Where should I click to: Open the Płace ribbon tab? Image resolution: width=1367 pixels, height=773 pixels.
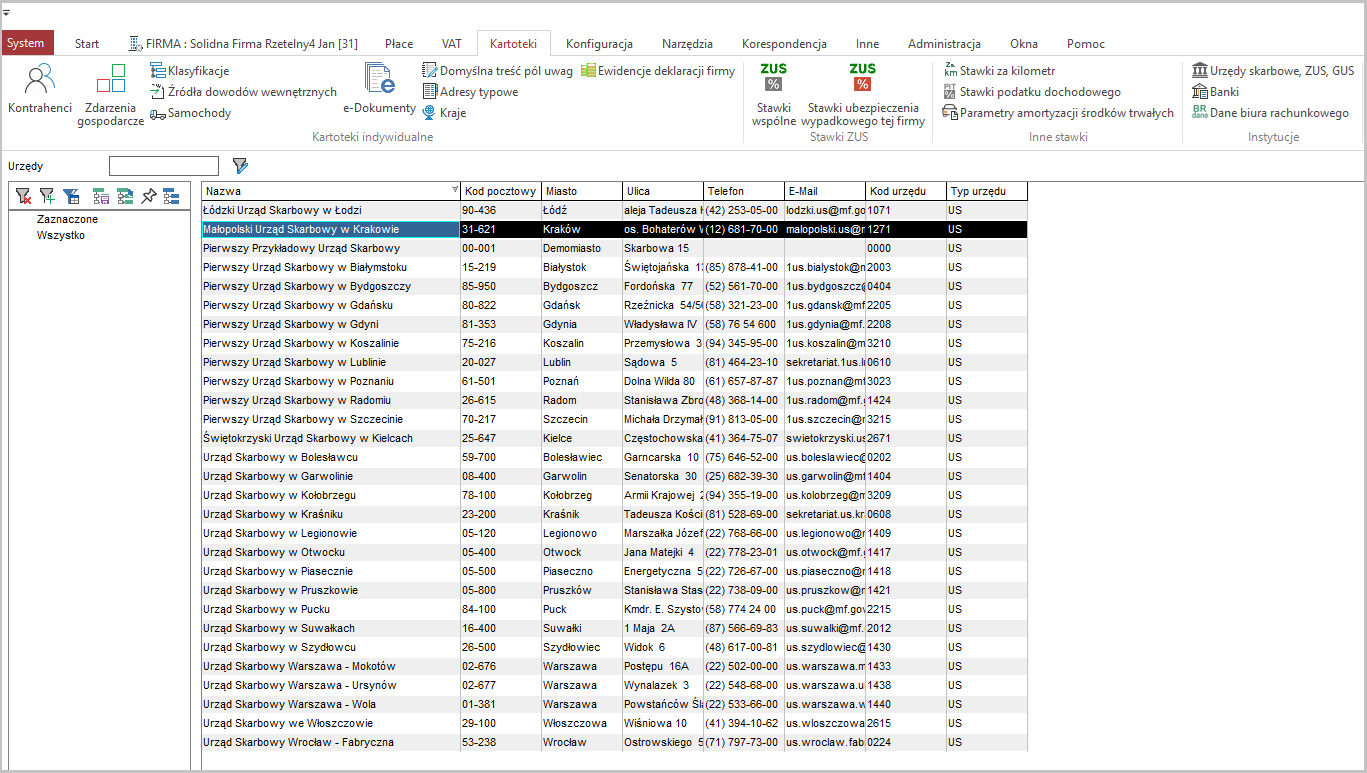click(399, 44)
